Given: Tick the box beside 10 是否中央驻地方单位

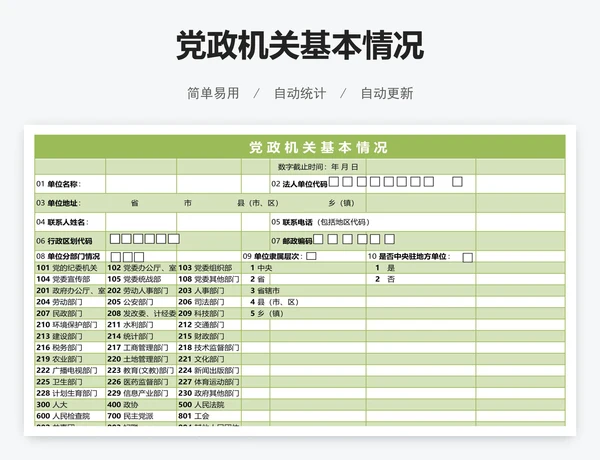Looking at the screenshot, I should (467, 258).
